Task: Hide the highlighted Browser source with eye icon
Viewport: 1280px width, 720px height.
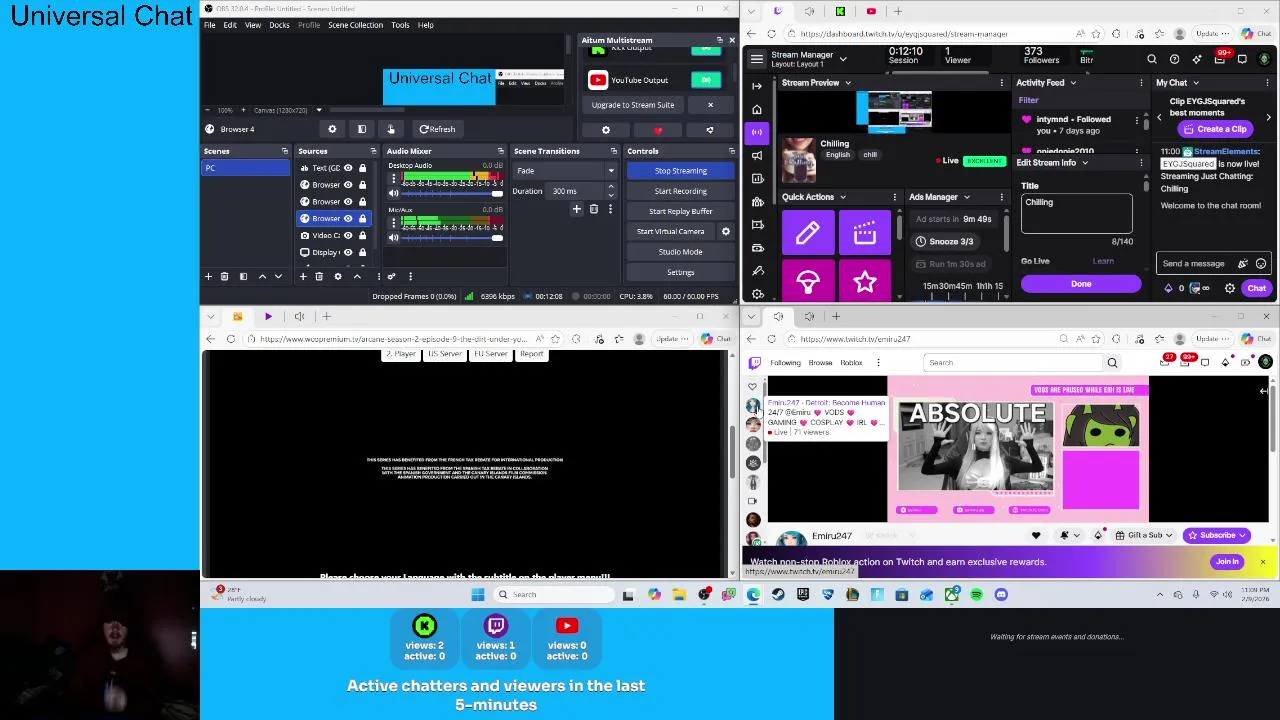Action: (348, 218)
